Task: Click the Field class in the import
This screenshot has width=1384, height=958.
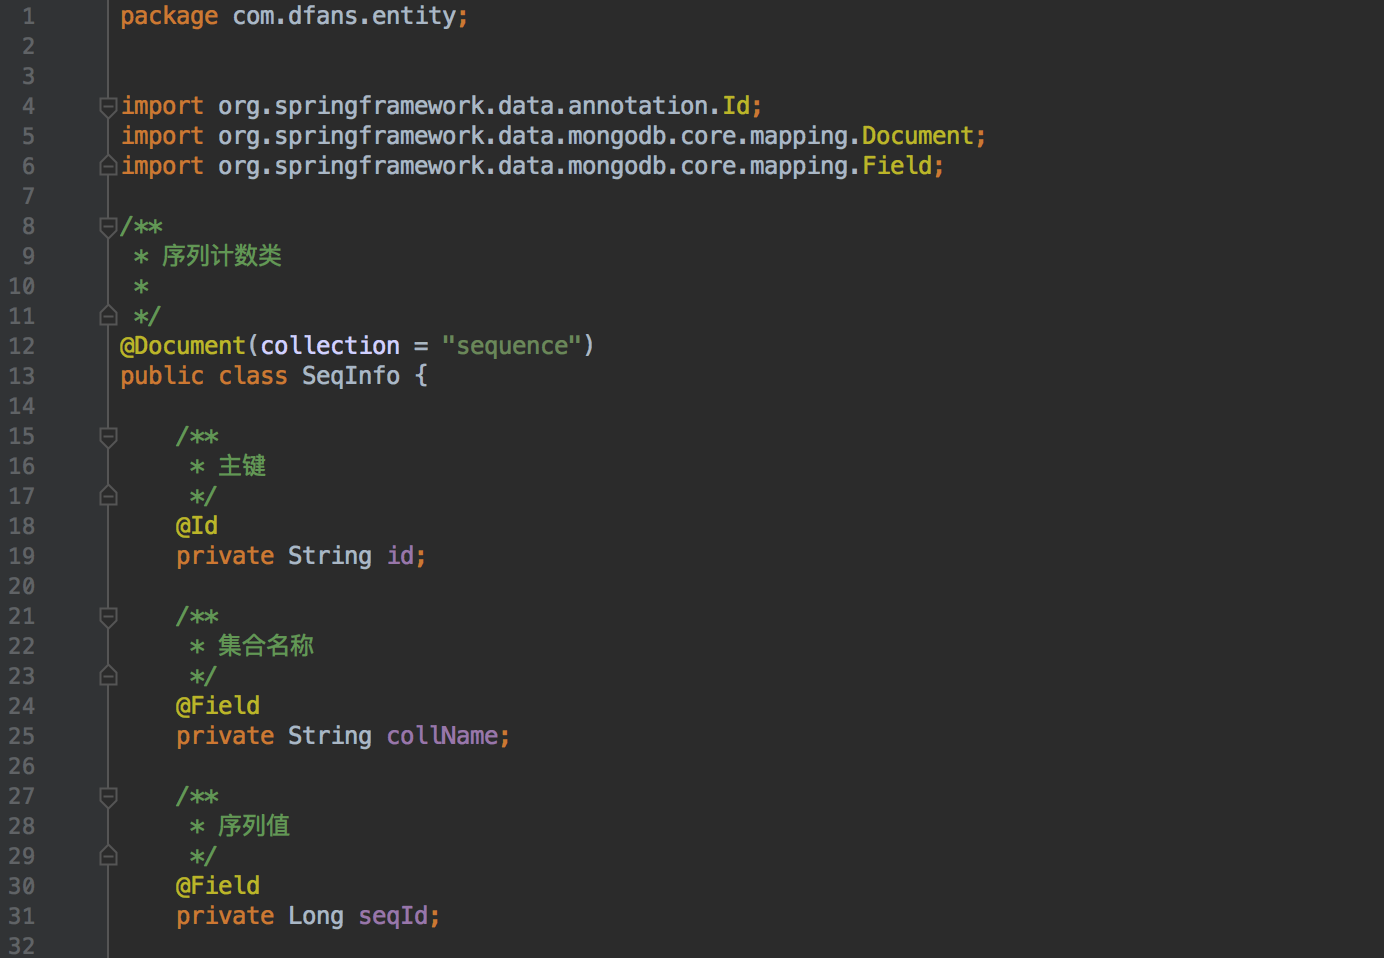Action: tap(897, 166)
